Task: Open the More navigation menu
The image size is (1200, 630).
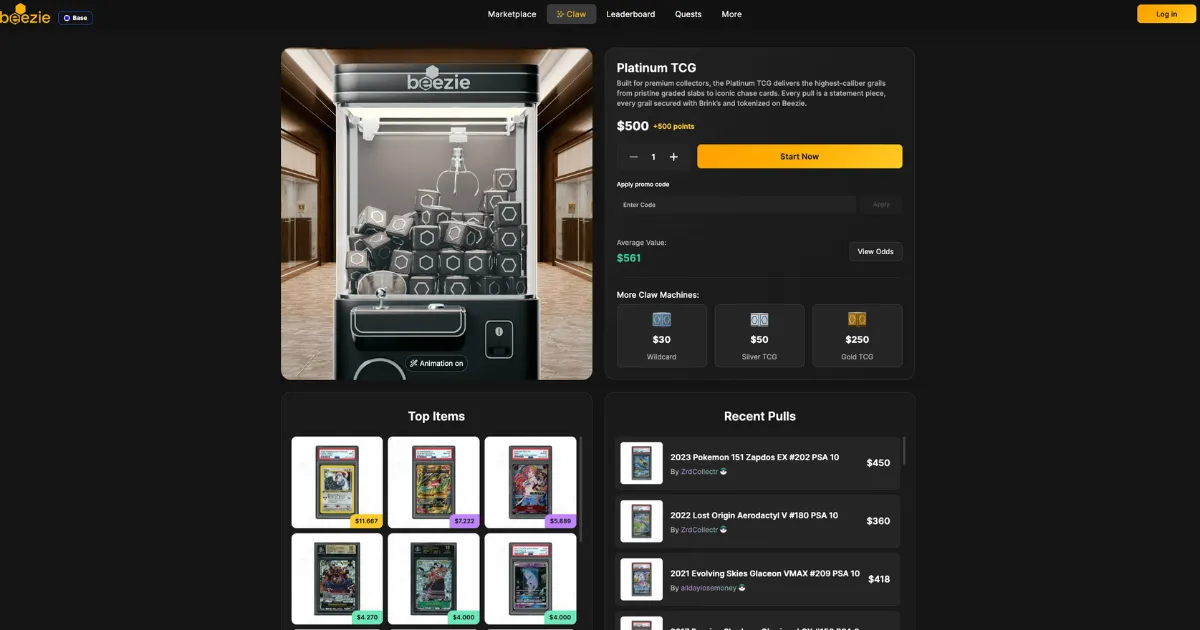Action: 731,14
